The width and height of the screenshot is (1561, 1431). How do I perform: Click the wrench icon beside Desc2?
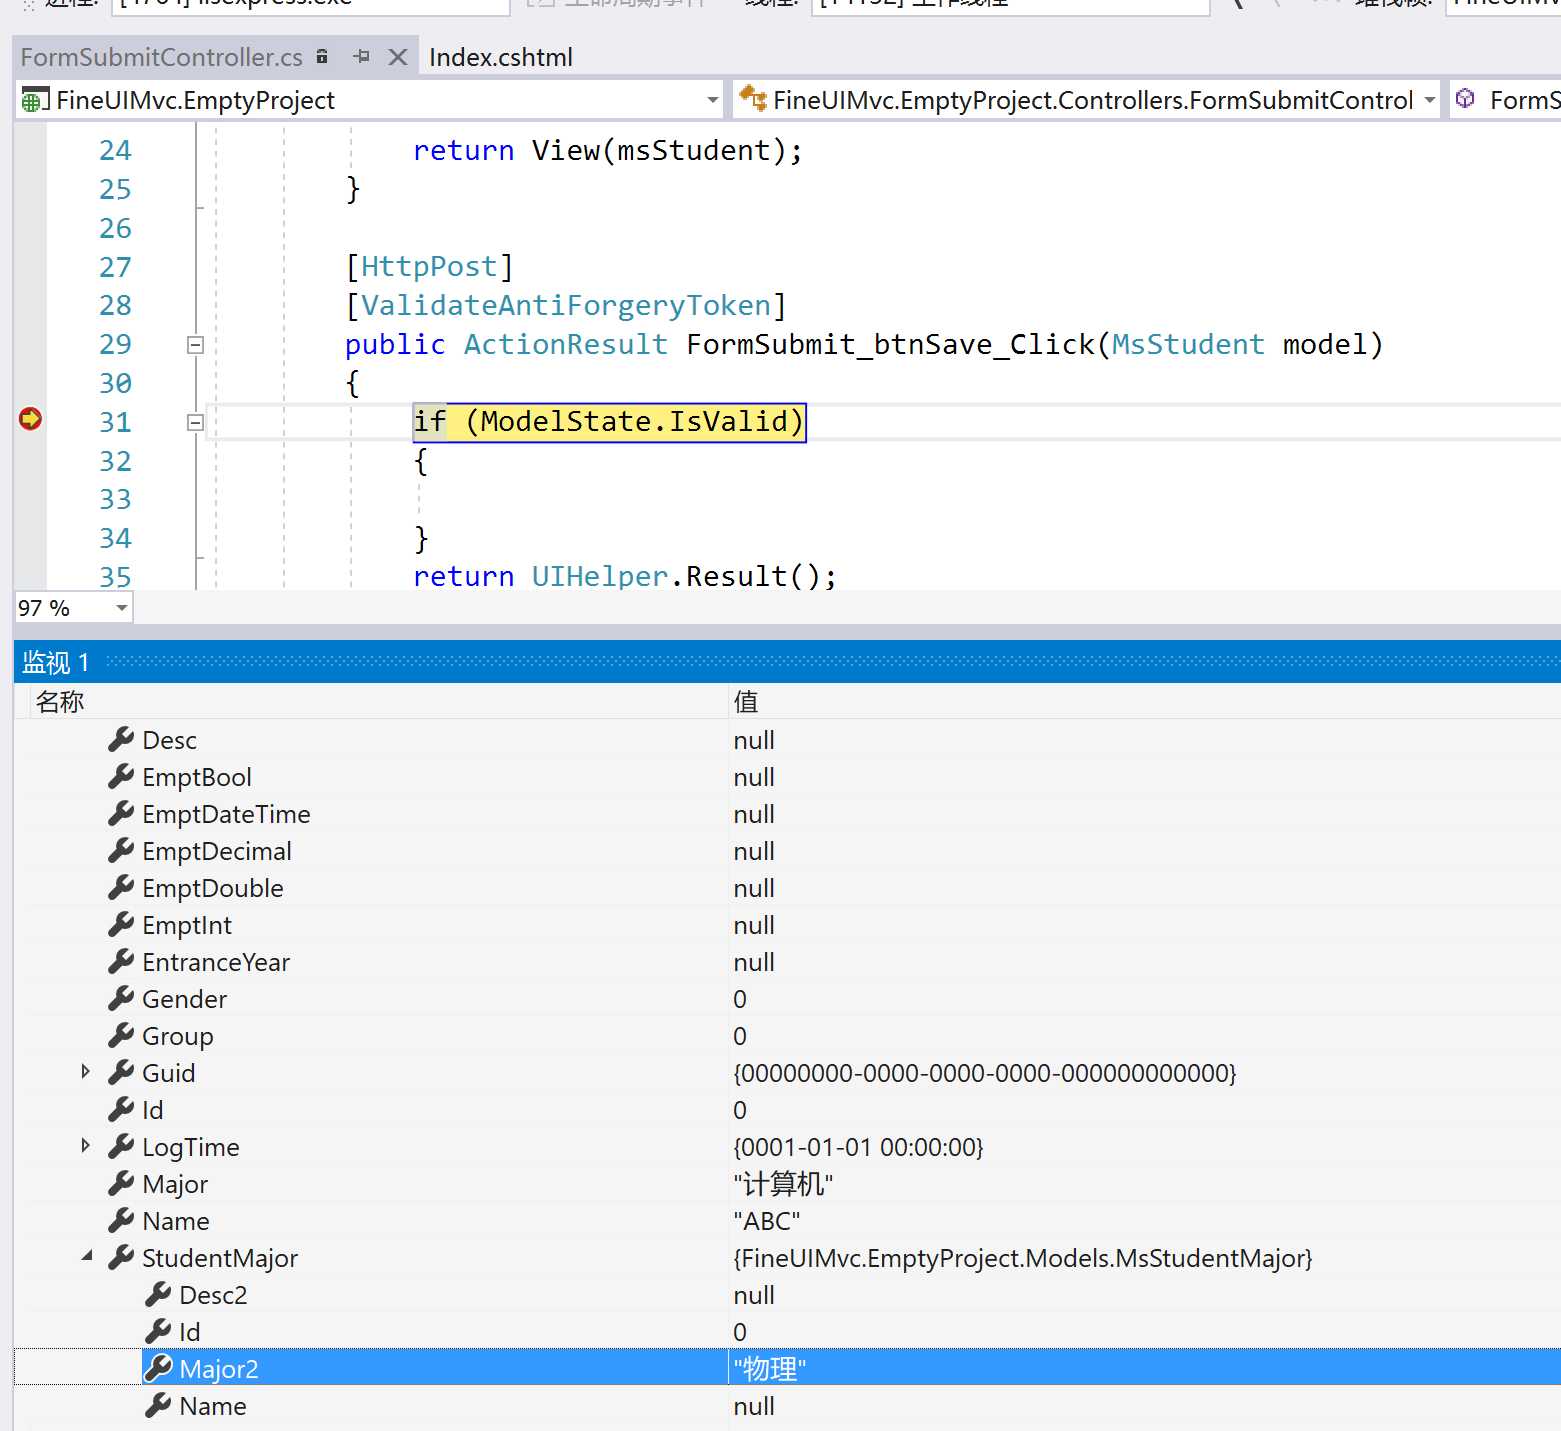(x=158, y=1294)
